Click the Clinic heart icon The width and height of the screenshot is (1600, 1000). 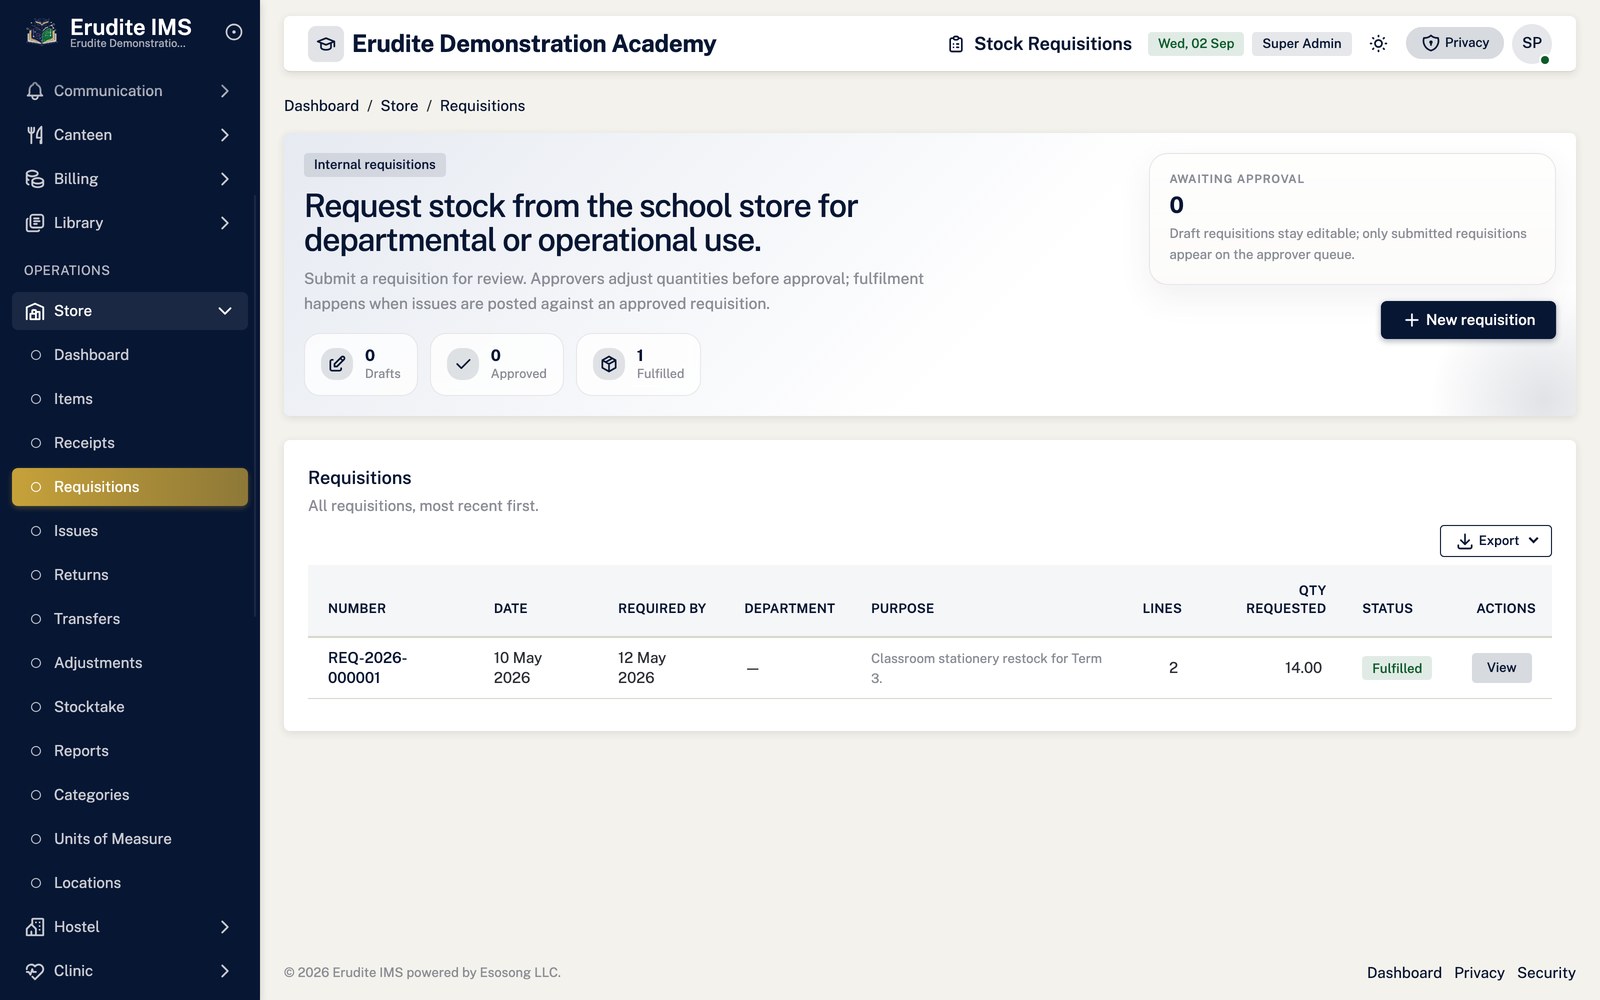click(x=35, y=971)
